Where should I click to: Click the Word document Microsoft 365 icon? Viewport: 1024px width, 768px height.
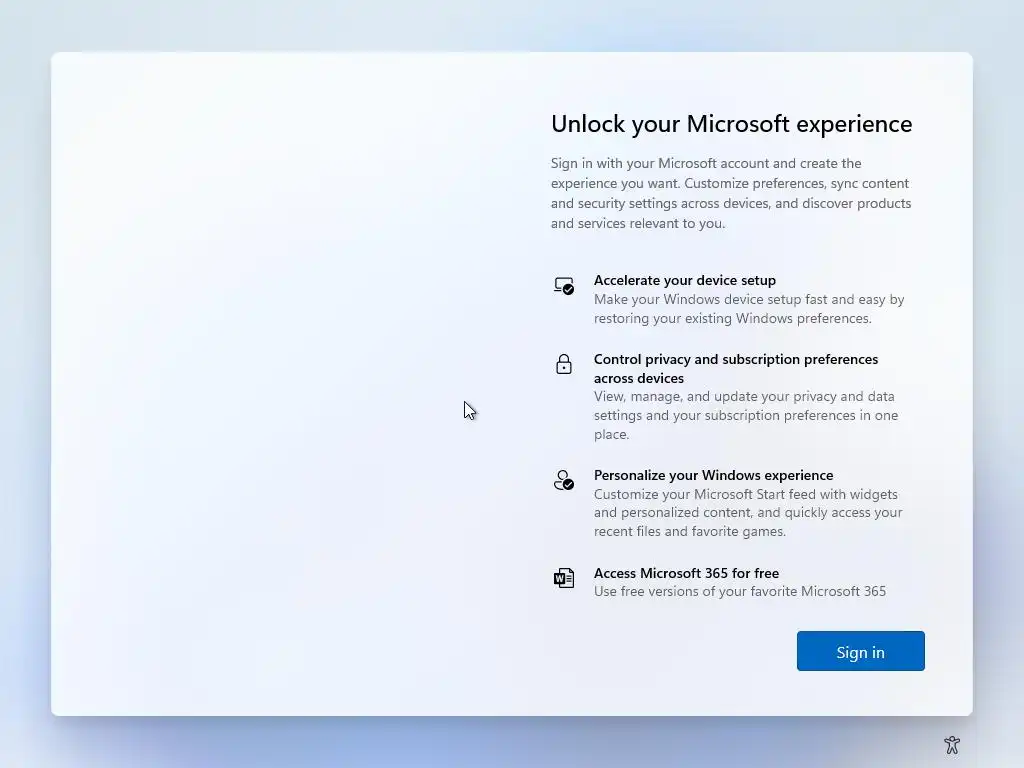click(564, 578)
